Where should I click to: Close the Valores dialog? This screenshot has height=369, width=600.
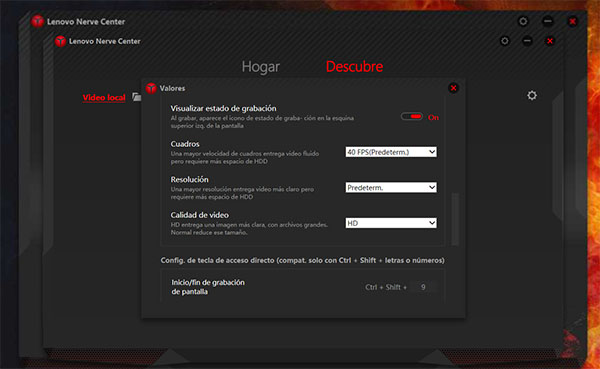[453, 88]
